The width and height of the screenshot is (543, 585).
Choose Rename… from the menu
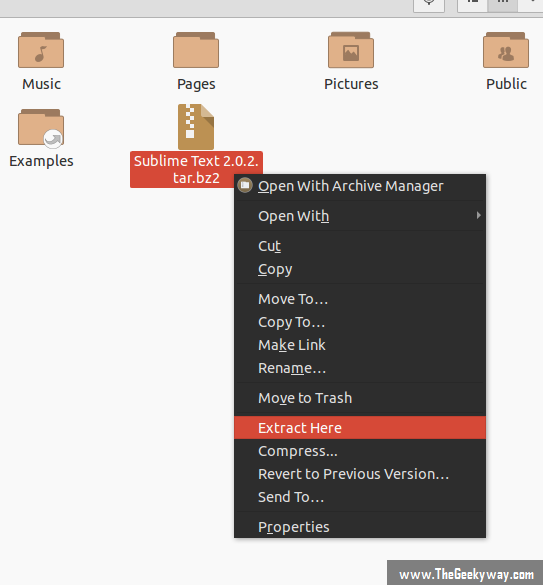tap(360, 368)
